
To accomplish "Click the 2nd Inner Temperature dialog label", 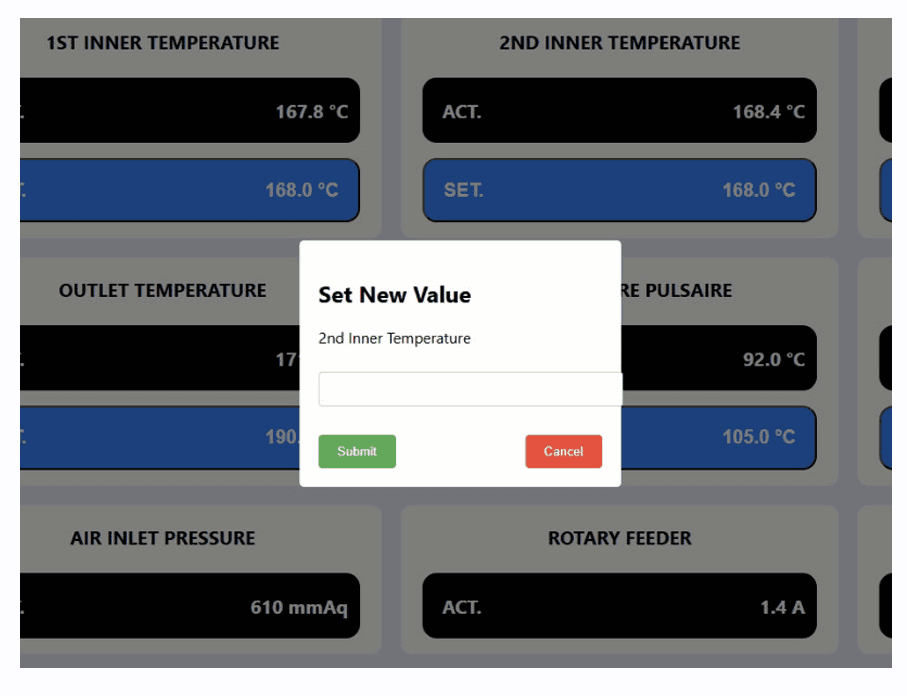I will click(x=394, y=339).
